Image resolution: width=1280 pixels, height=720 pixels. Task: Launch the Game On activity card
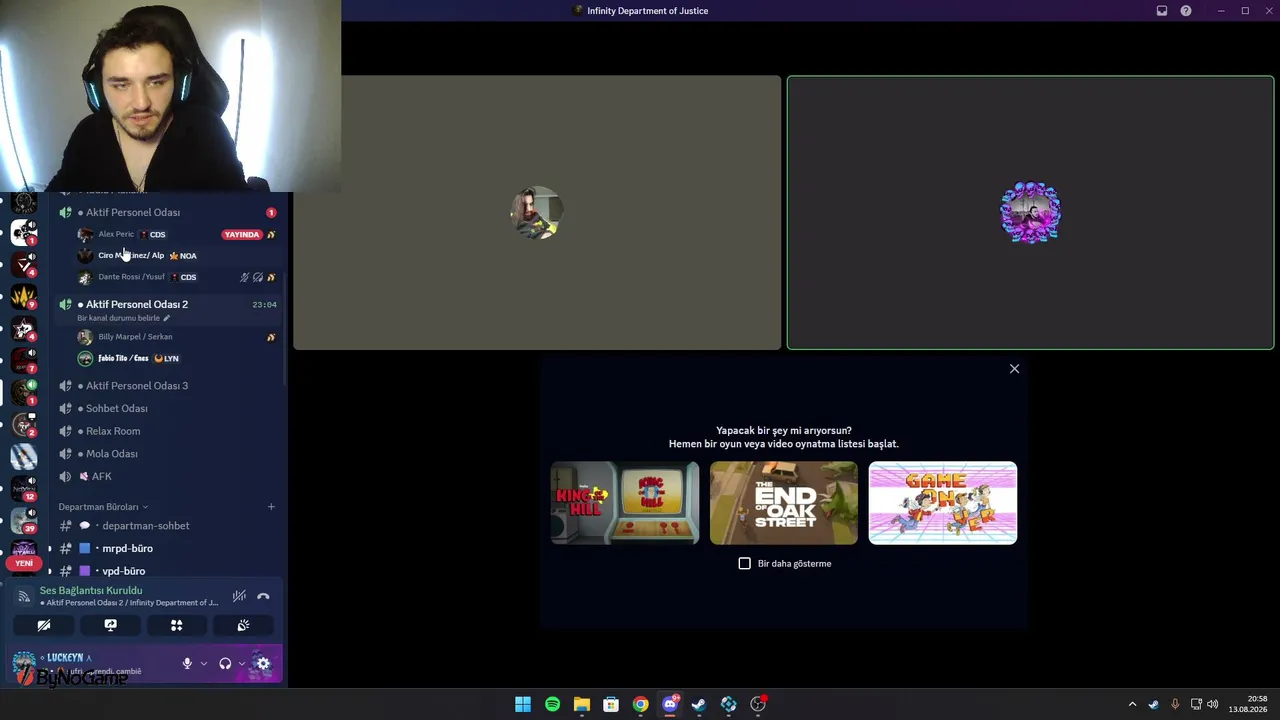[x=943, y=503]
